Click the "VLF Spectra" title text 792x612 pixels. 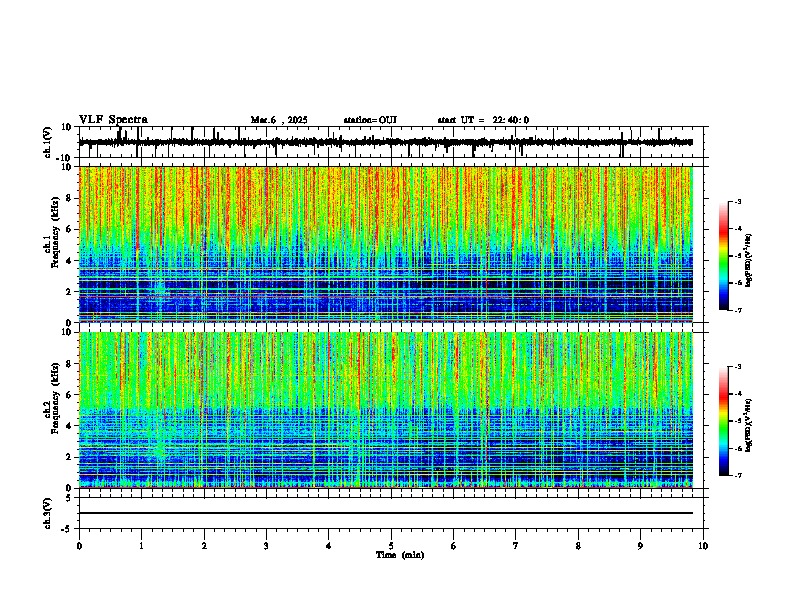pyautogui.click(x=113, y=120)
